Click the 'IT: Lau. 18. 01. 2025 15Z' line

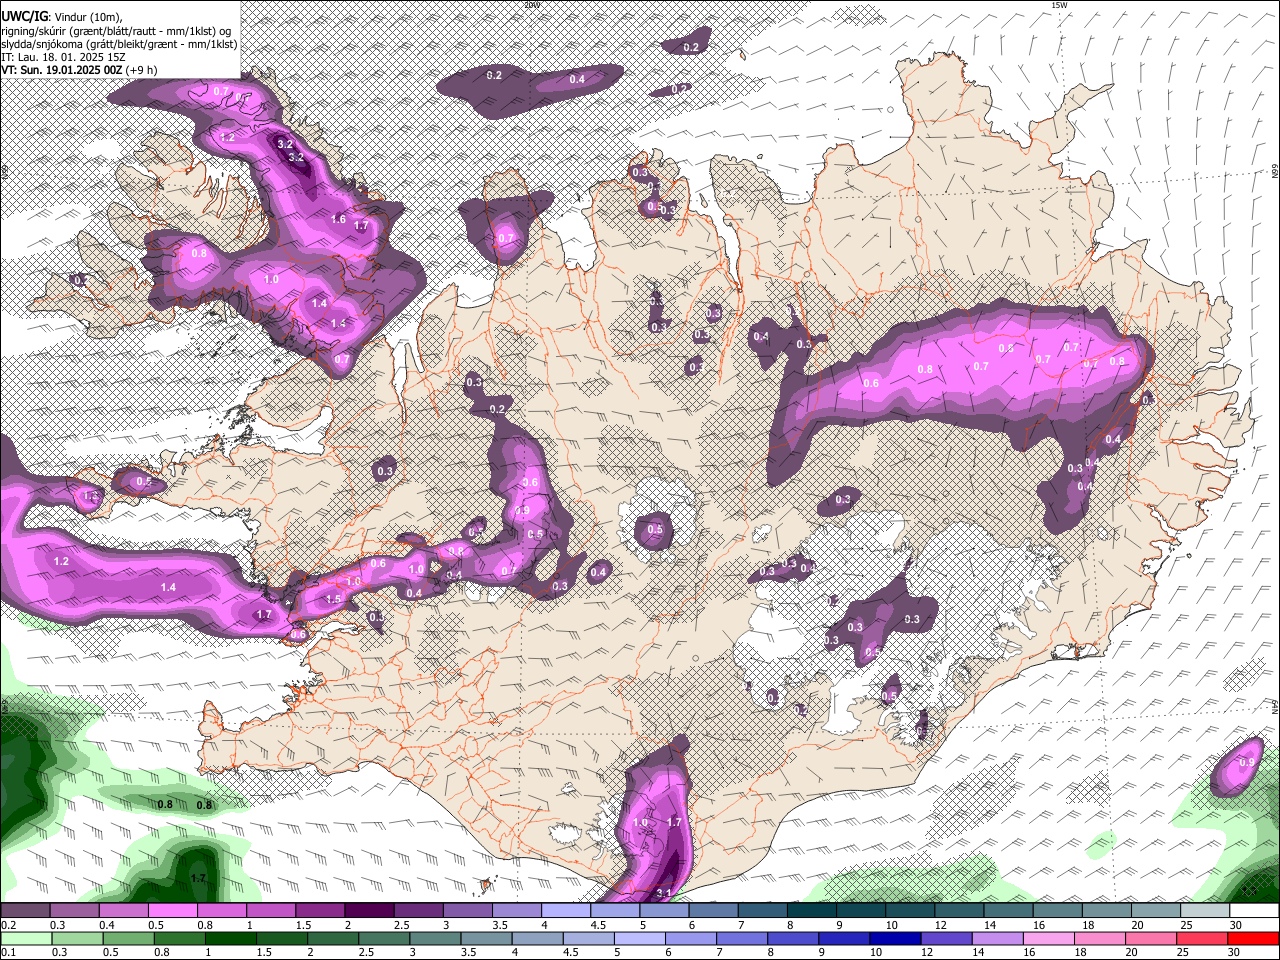[x=63, y=57]
